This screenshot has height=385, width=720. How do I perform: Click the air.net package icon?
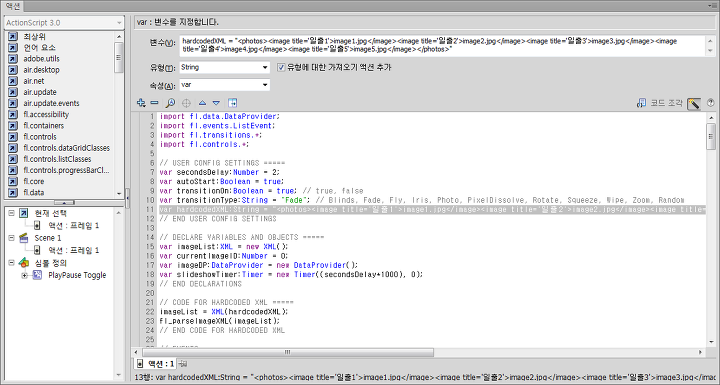[13, 81]
